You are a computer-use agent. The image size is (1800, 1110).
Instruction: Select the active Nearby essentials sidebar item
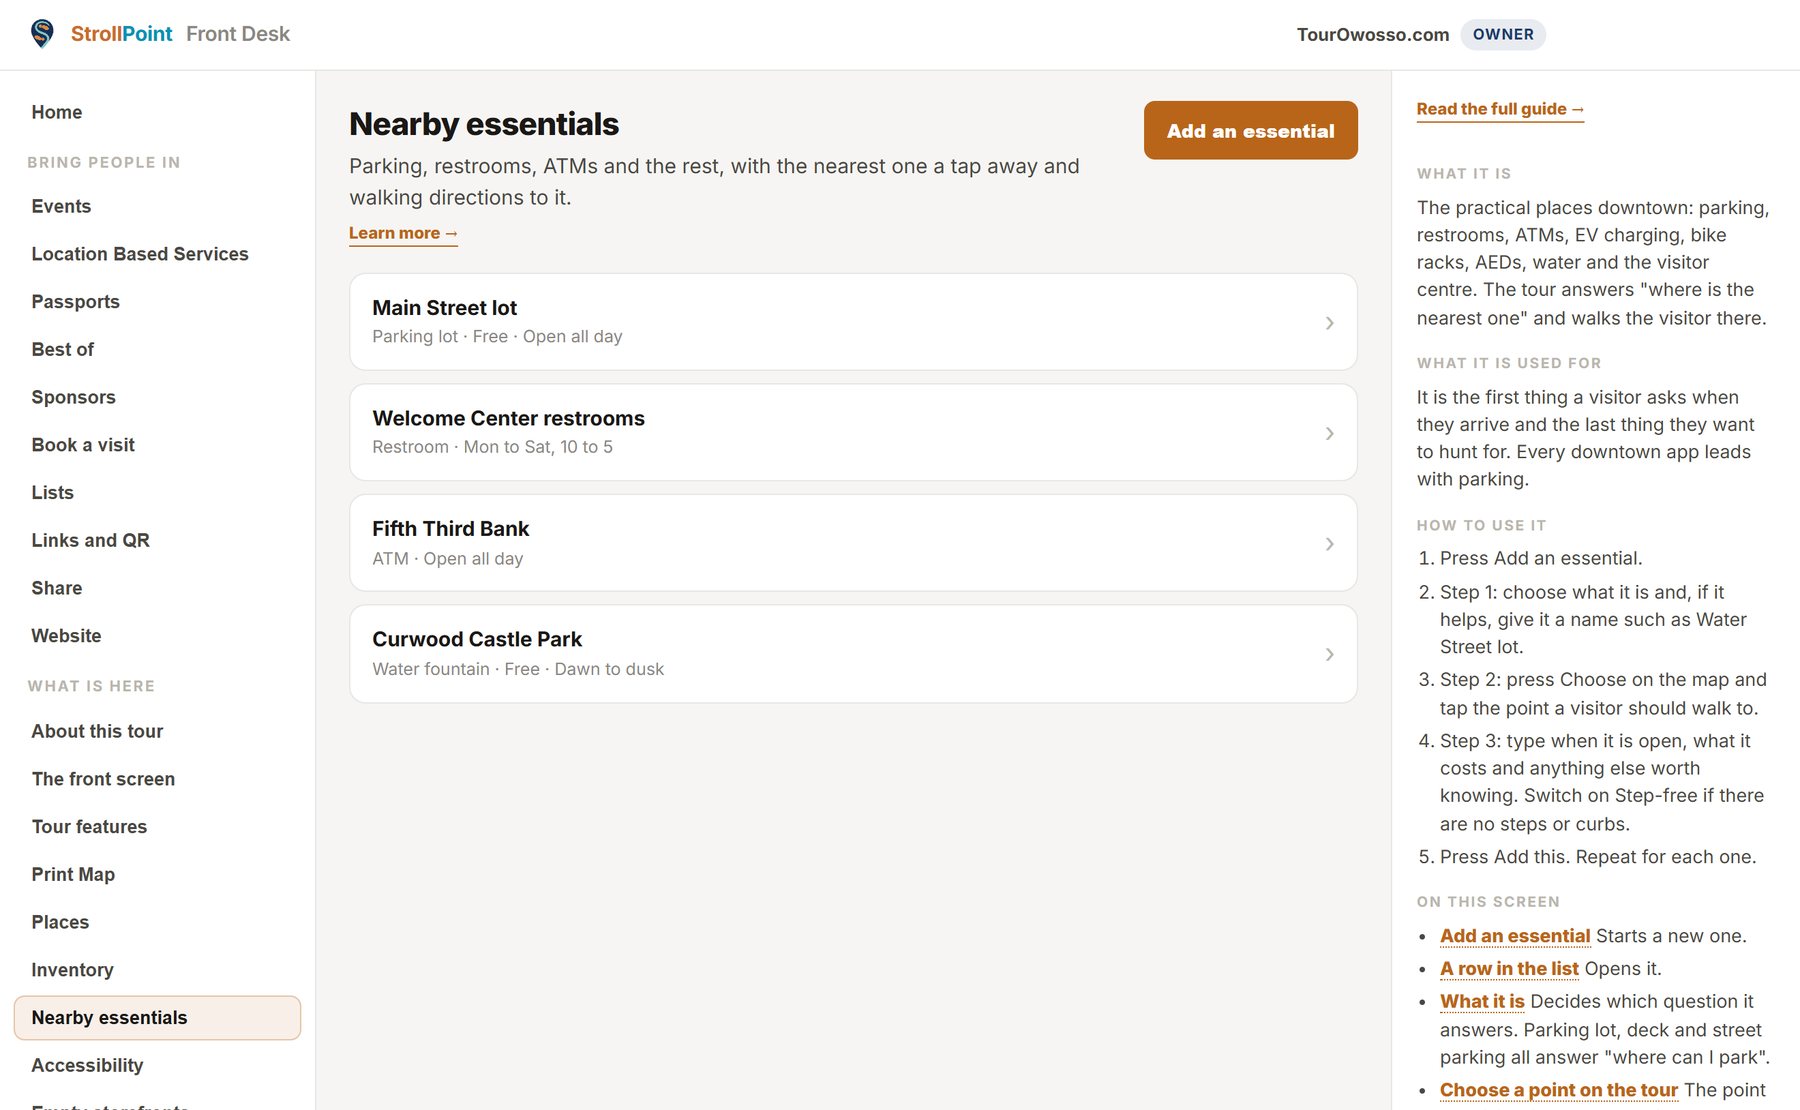157,1018
